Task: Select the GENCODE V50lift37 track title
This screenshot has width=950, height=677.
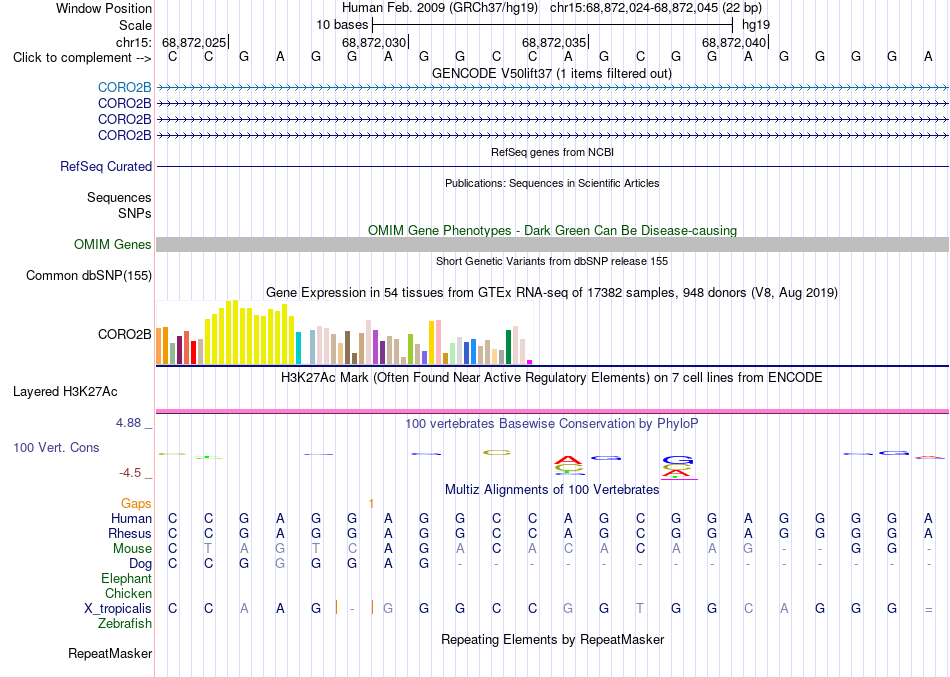Action: [x=551, y=73]
